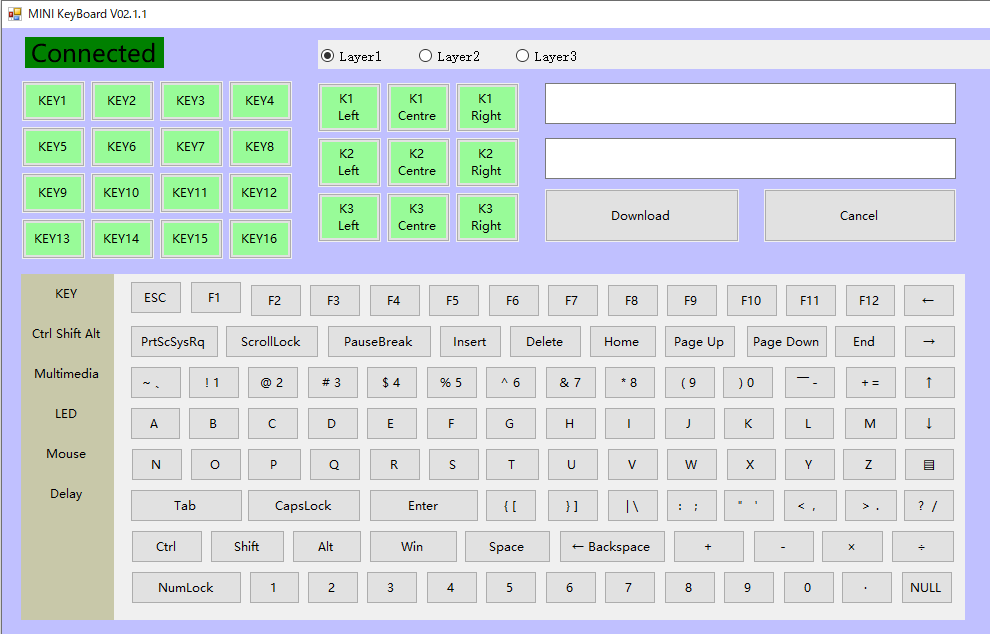
Task: Click the app icon in title bar
Action: point(14,13)
